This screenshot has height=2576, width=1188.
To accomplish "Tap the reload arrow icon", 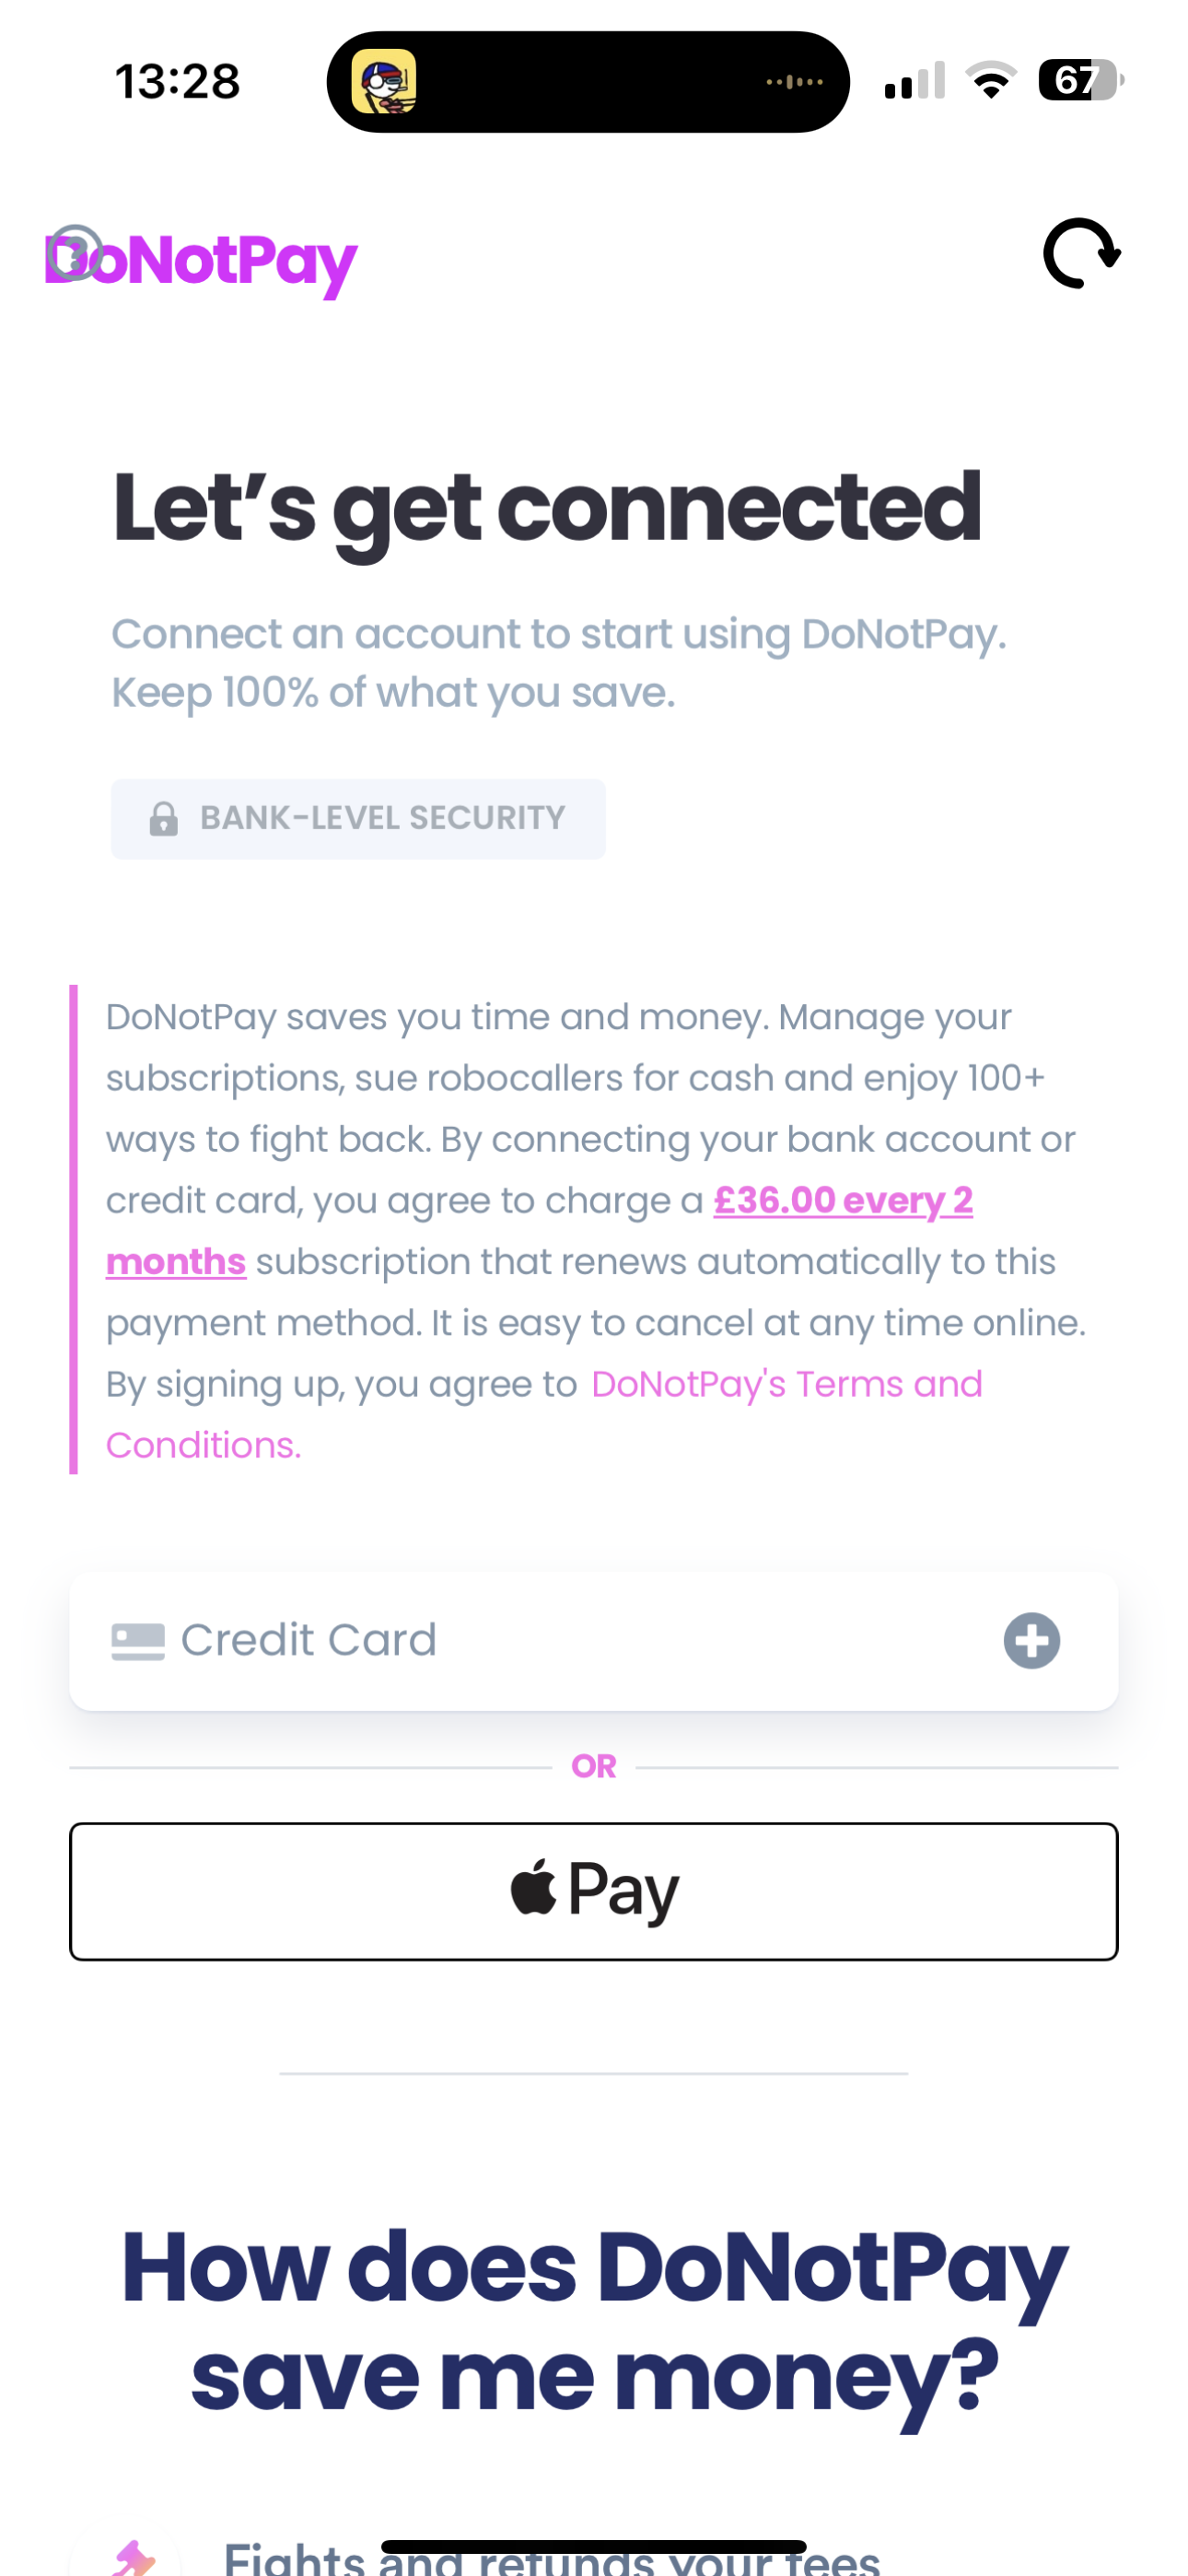I will 1082,254.
